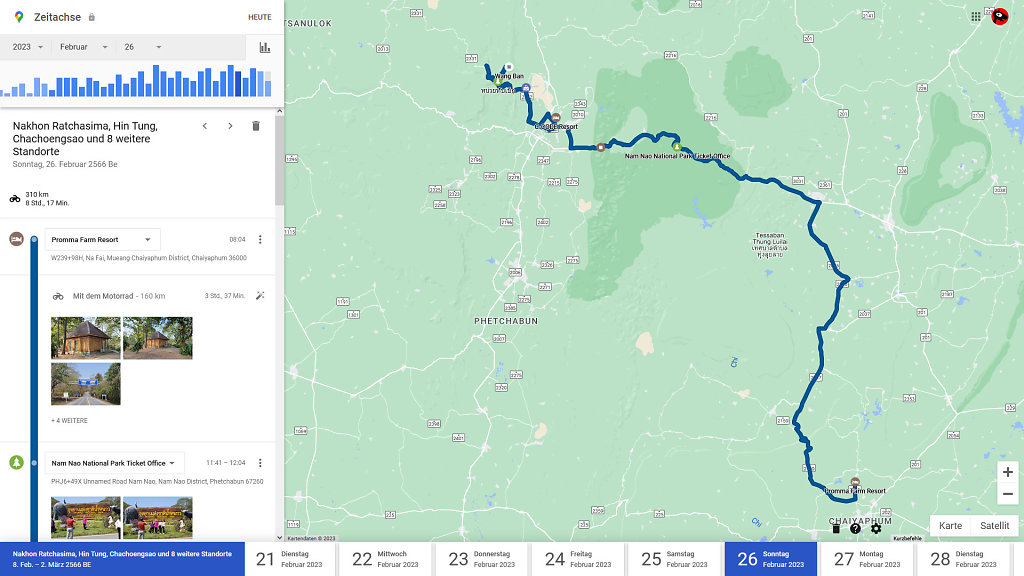Zoom in on the map
The image size is (1024, 576).
[1007, 472]
